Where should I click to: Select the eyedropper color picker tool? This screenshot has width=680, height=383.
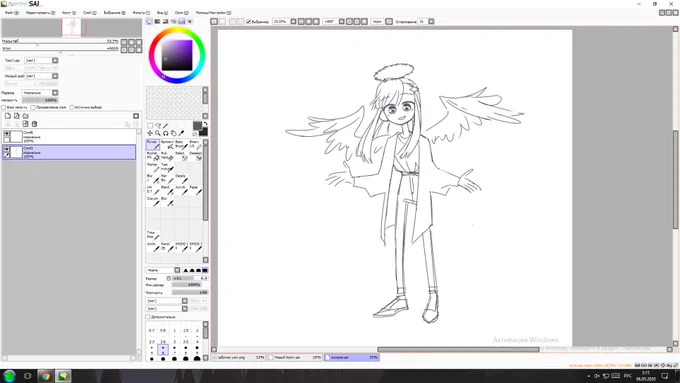[181, 133]
